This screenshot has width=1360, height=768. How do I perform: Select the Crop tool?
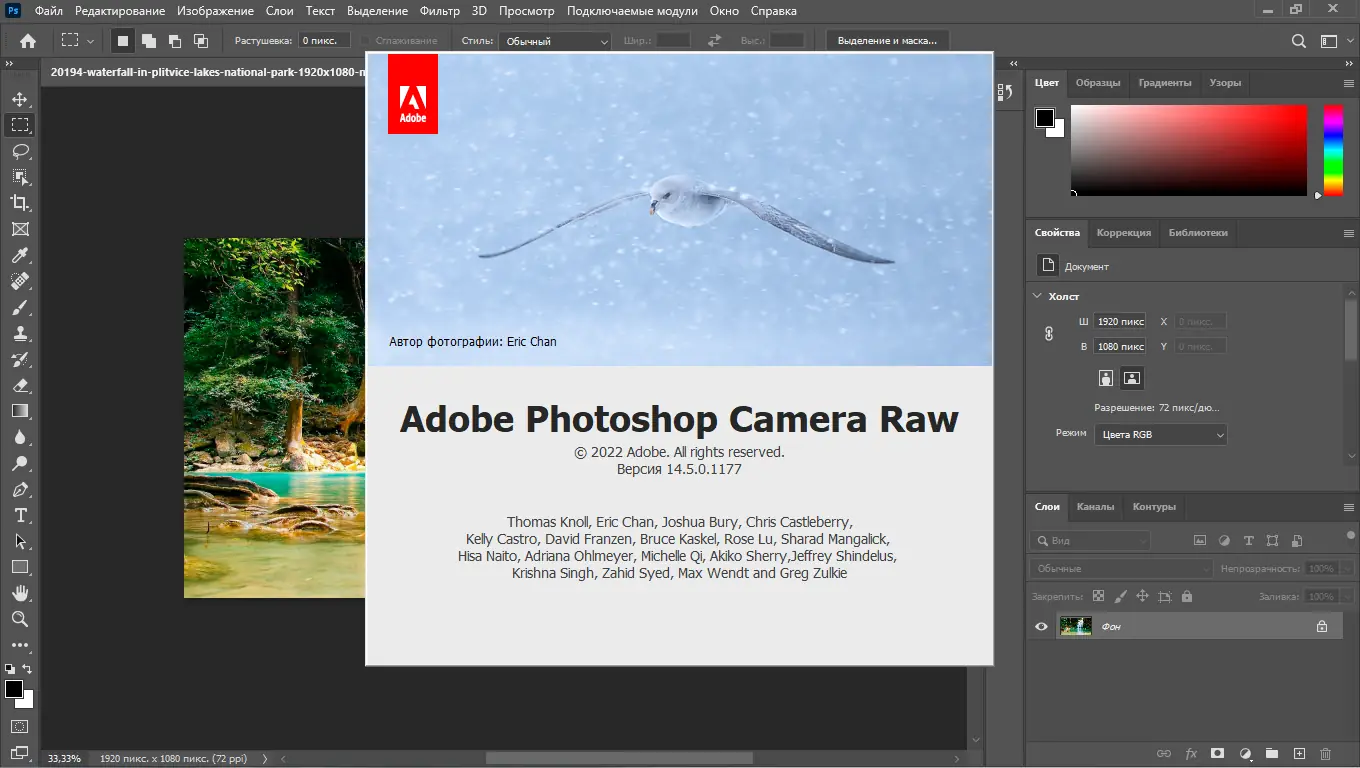click(x=19, y=203)
